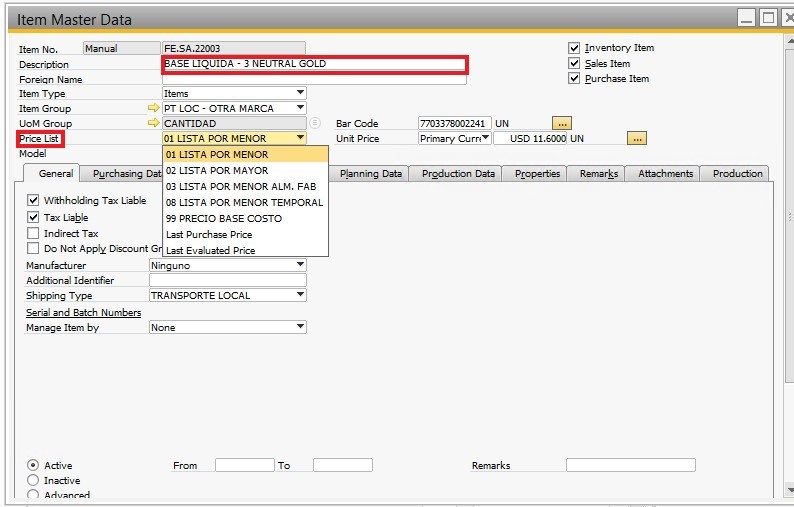Select the Inactive radio button
Viewport: 794px width, 507px height.
coord(33,480)
